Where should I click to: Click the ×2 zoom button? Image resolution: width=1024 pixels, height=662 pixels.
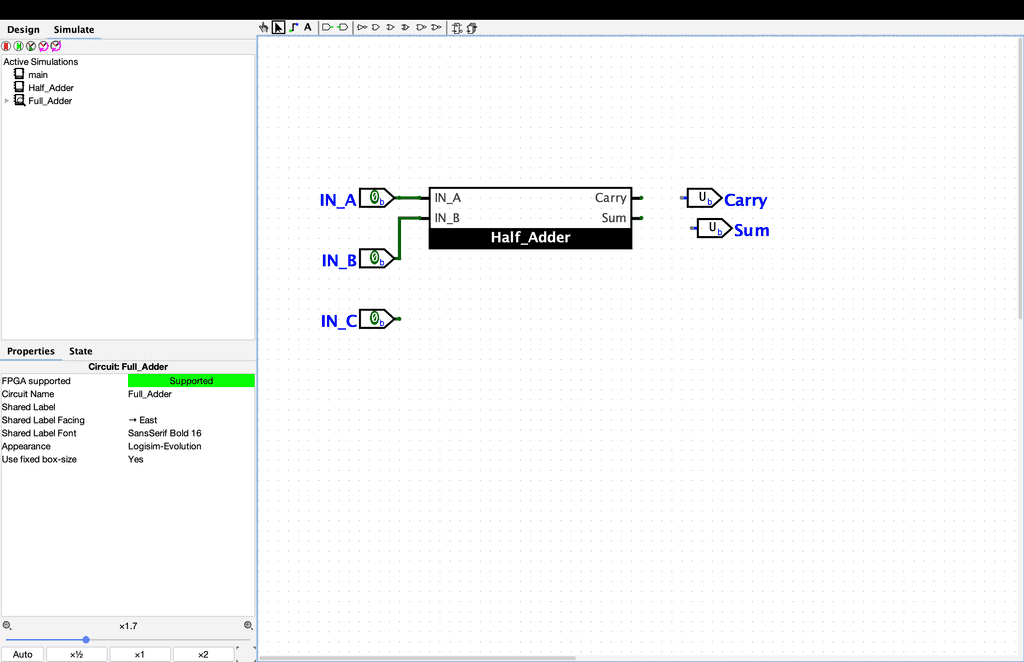click(203, 655)
